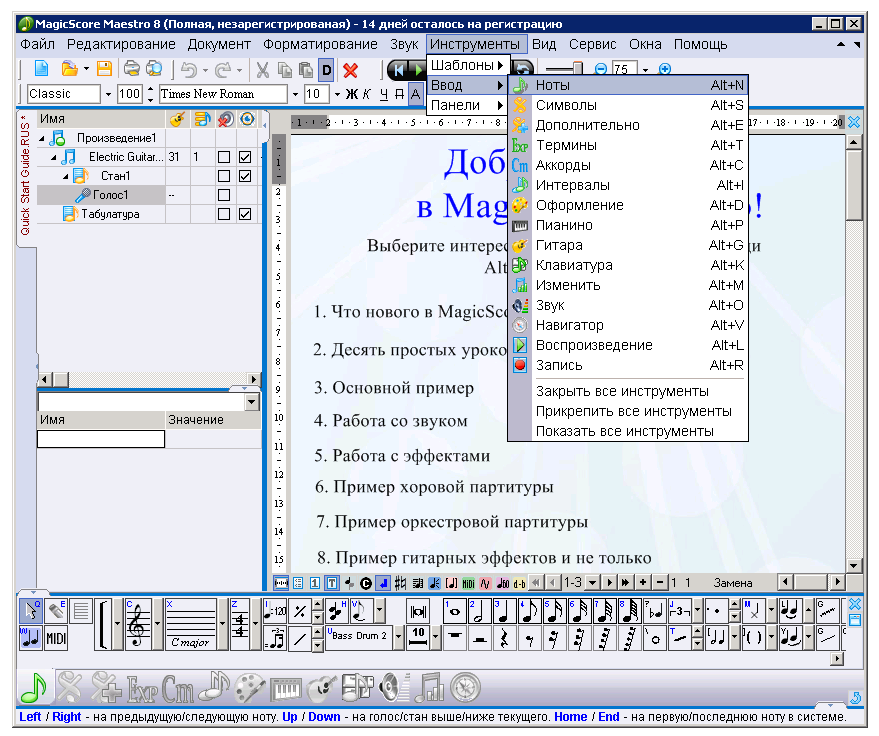Select the quarter rest symbol
The image size is (879, 736).
pyautogui.click(x=504, y=638)
